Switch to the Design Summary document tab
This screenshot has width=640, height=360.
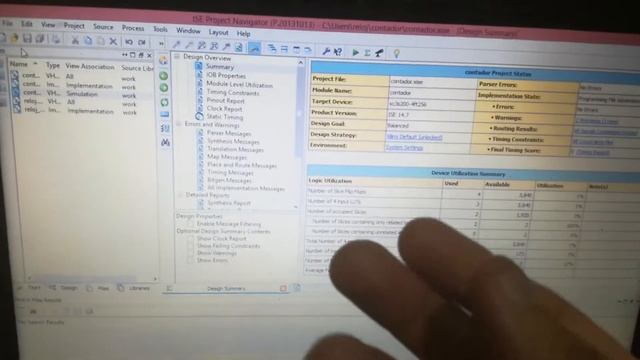226,289
